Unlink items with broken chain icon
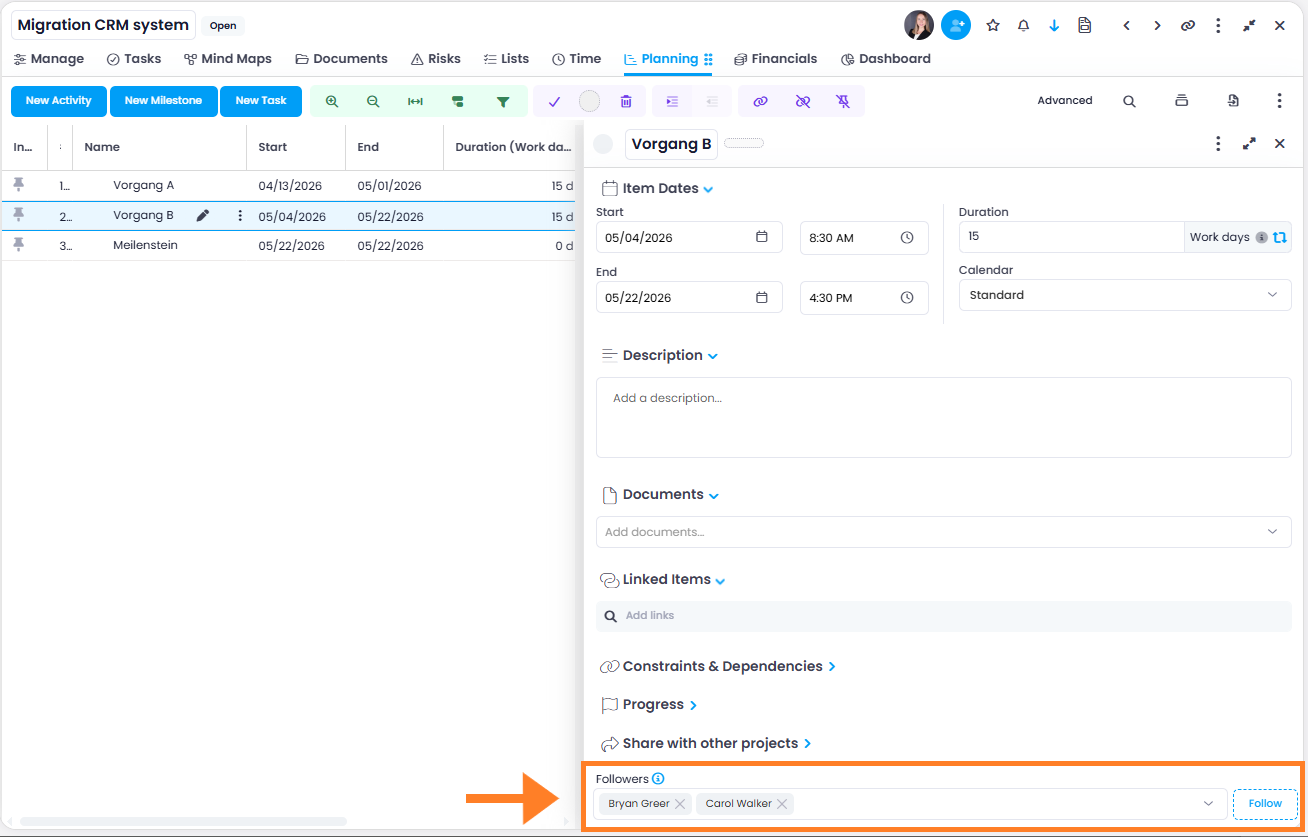The width and height of the screenshot is (1308, 837). (802, 101)
